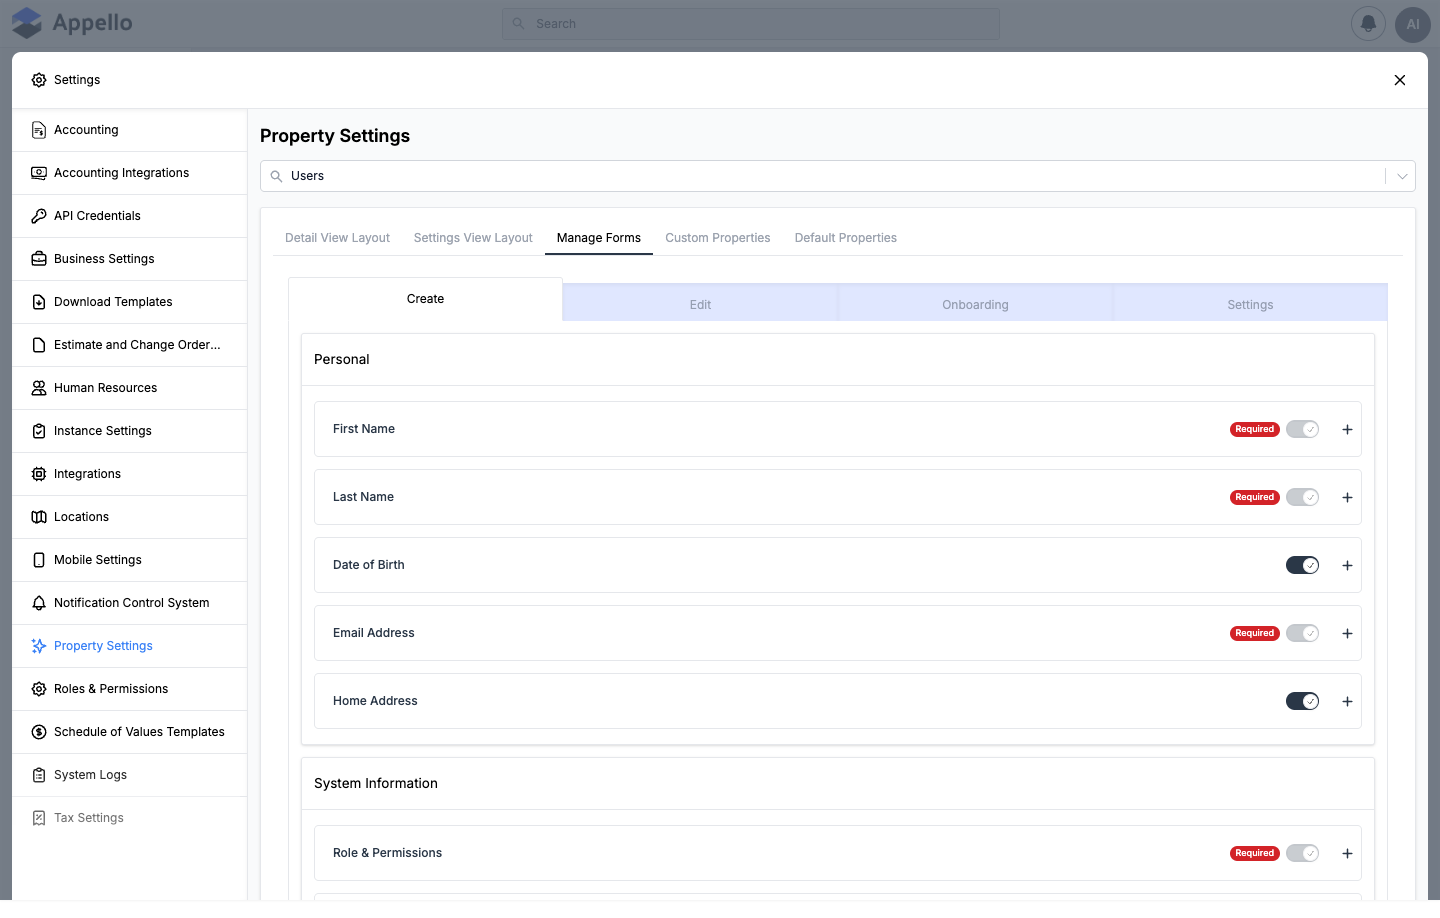Open notifications bell in top bar

[1368, 24]
